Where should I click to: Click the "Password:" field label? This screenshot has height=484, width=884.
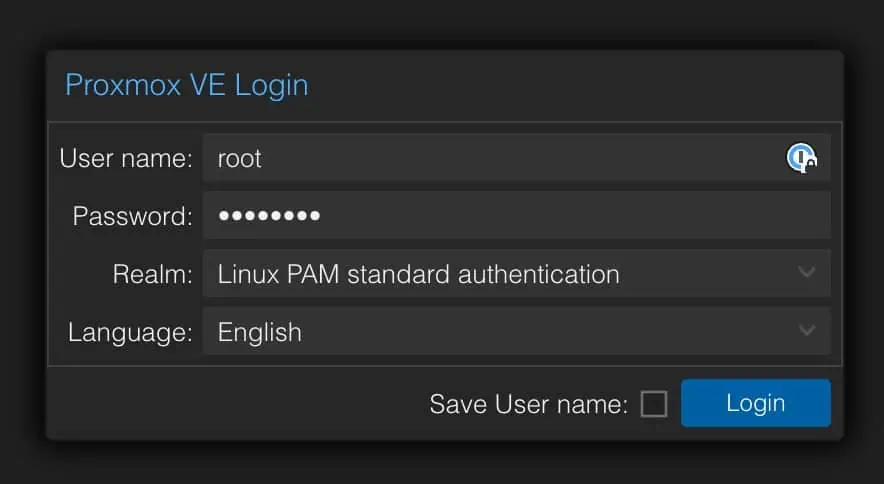pos(132,216)
